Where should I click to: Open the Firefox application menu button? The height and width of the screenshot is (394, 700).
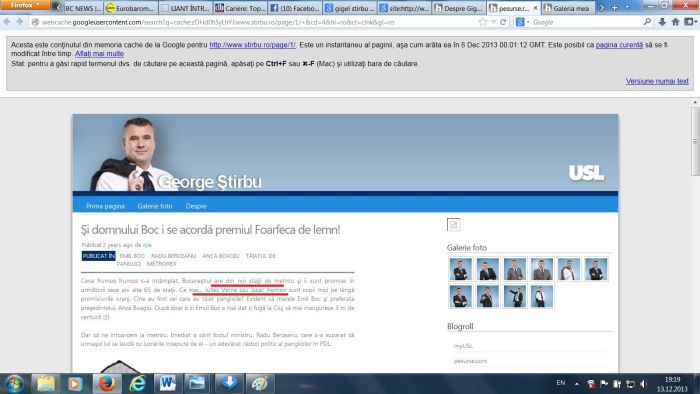pos(25,5)
